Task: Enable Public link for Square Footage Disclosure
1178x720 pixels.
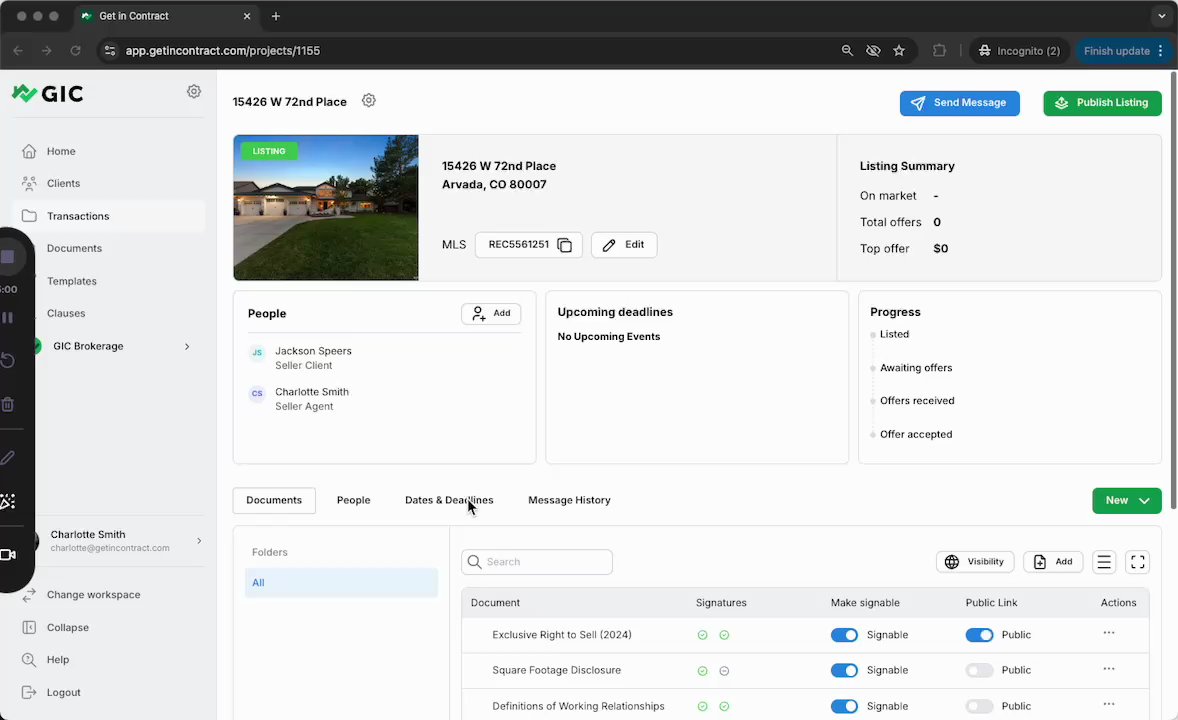Action: coord(979,670)
